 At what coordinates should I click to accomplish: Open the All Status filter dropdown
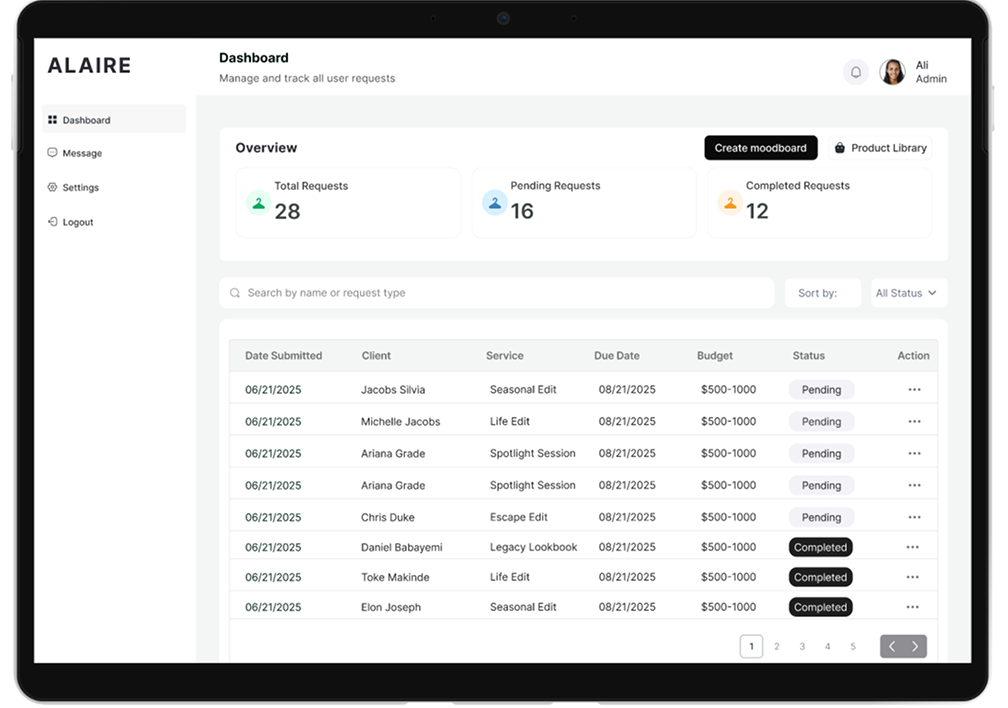pyautogui.click(x=906, y=292)
